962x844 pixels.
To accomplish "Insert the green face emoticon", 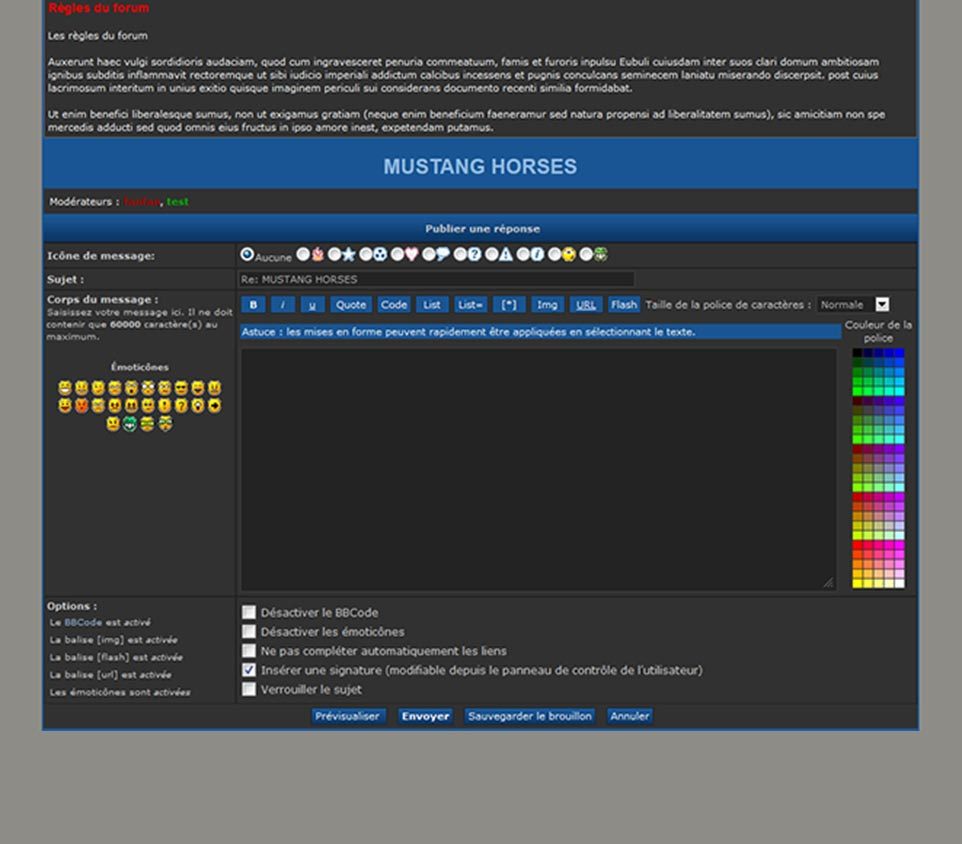I will click(x=130, y=424).
